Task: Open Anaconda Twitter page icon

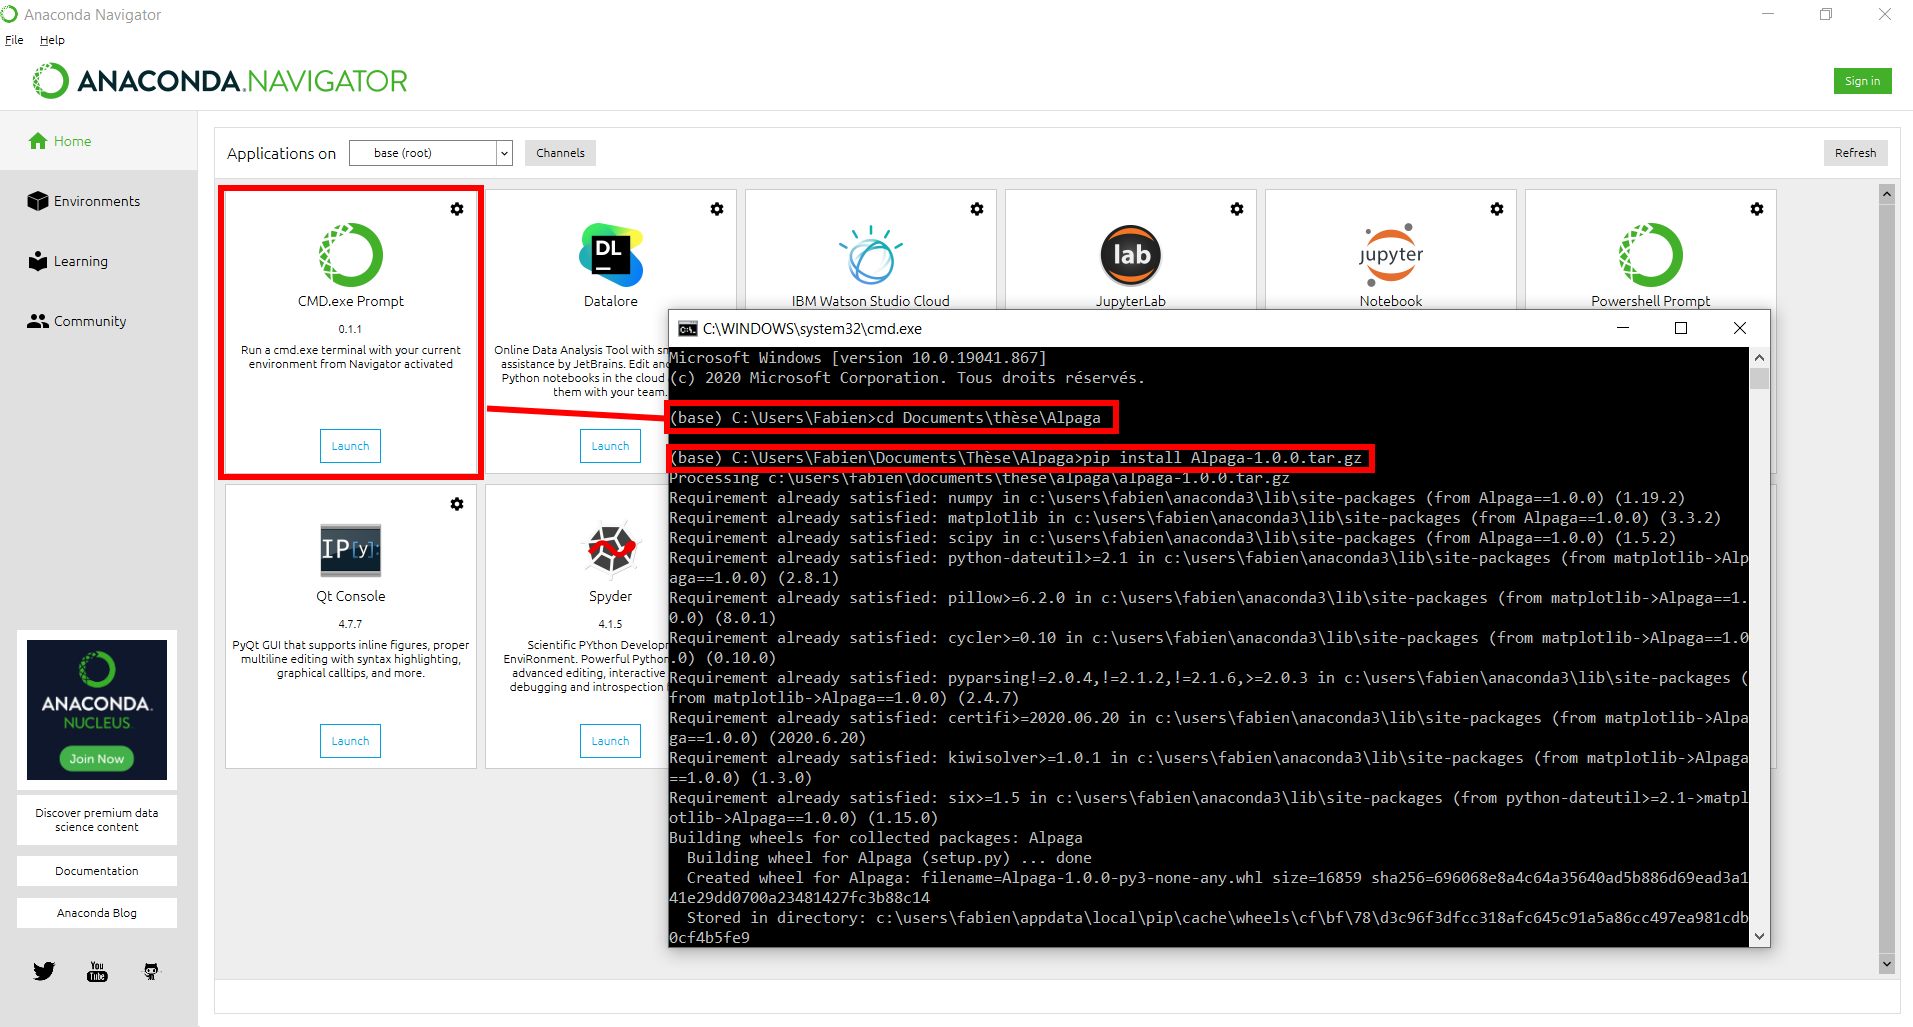Action: 44,971
